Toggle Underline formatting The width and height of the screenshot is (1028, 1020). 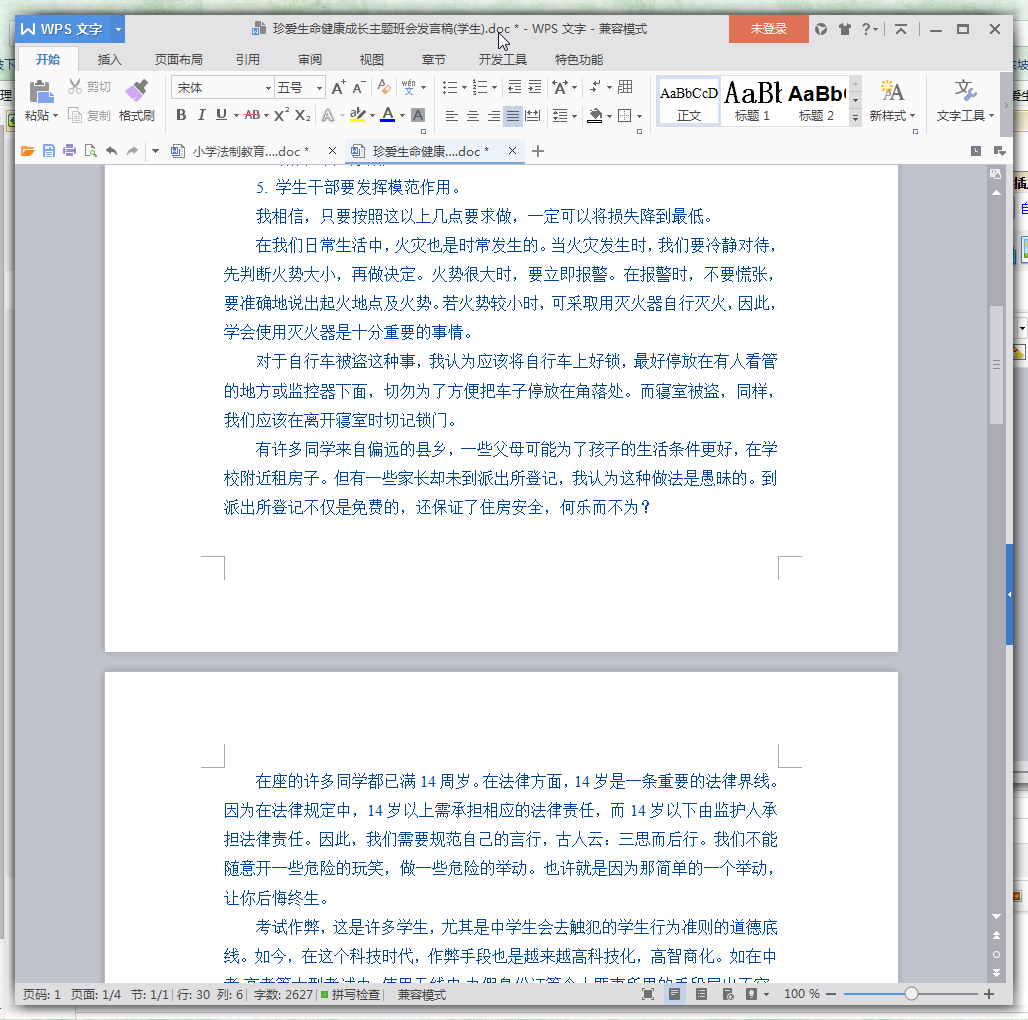[x=222, y=115]
